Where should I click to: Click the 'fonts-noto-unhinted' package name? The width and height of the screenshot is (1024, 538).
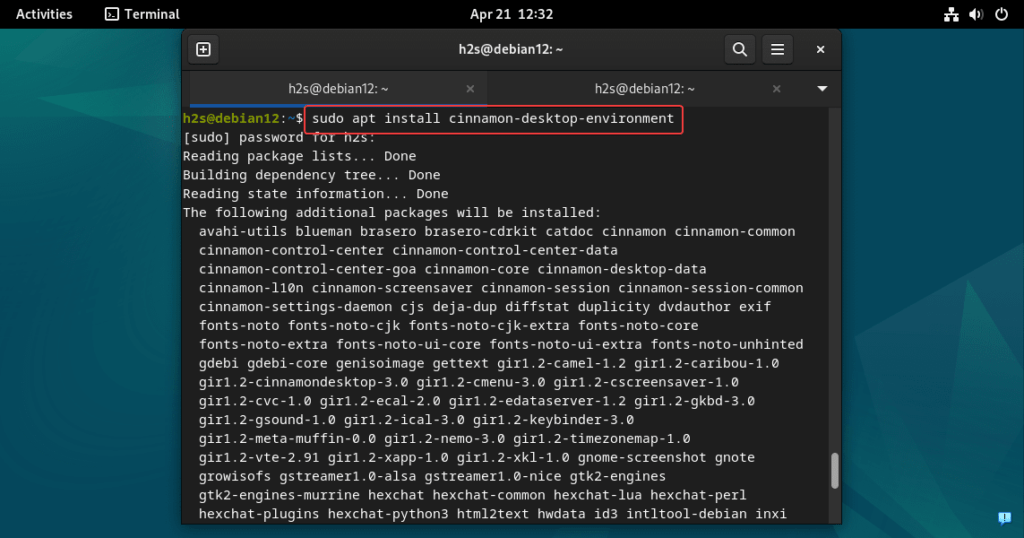pos(727,345)
